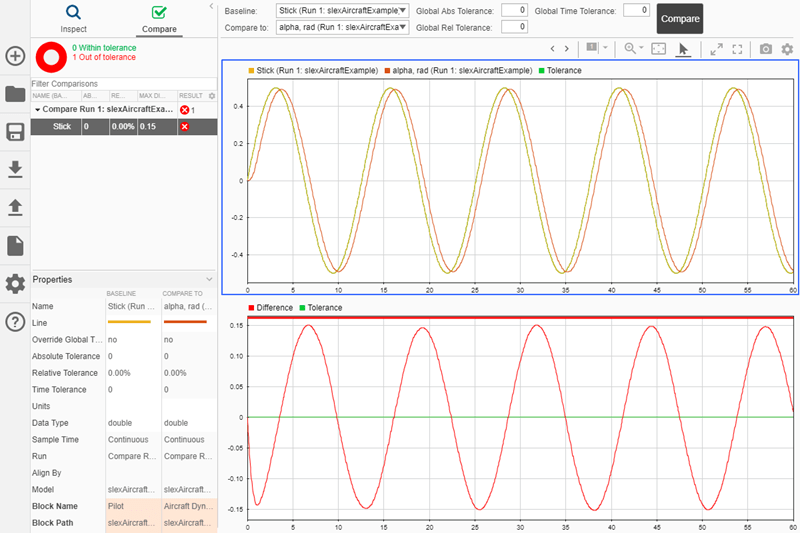This screenshot has height=533, width=800.
Task: Collapse the Compare Run 1 tree row
Action: click(x=37, y=109)
